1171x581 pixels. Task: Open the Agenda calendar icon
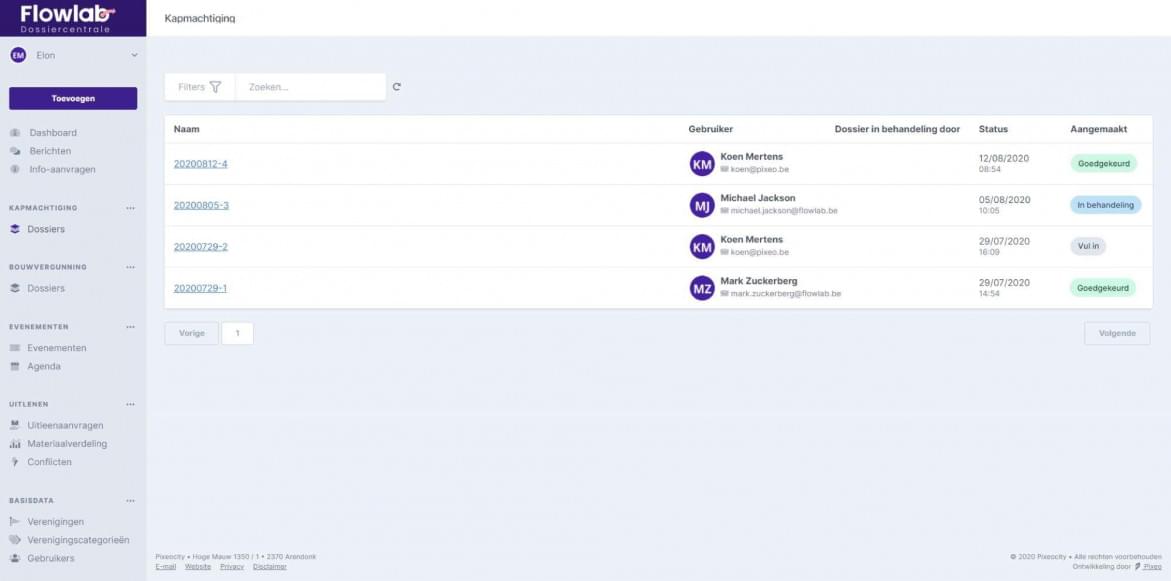(15, 366)
